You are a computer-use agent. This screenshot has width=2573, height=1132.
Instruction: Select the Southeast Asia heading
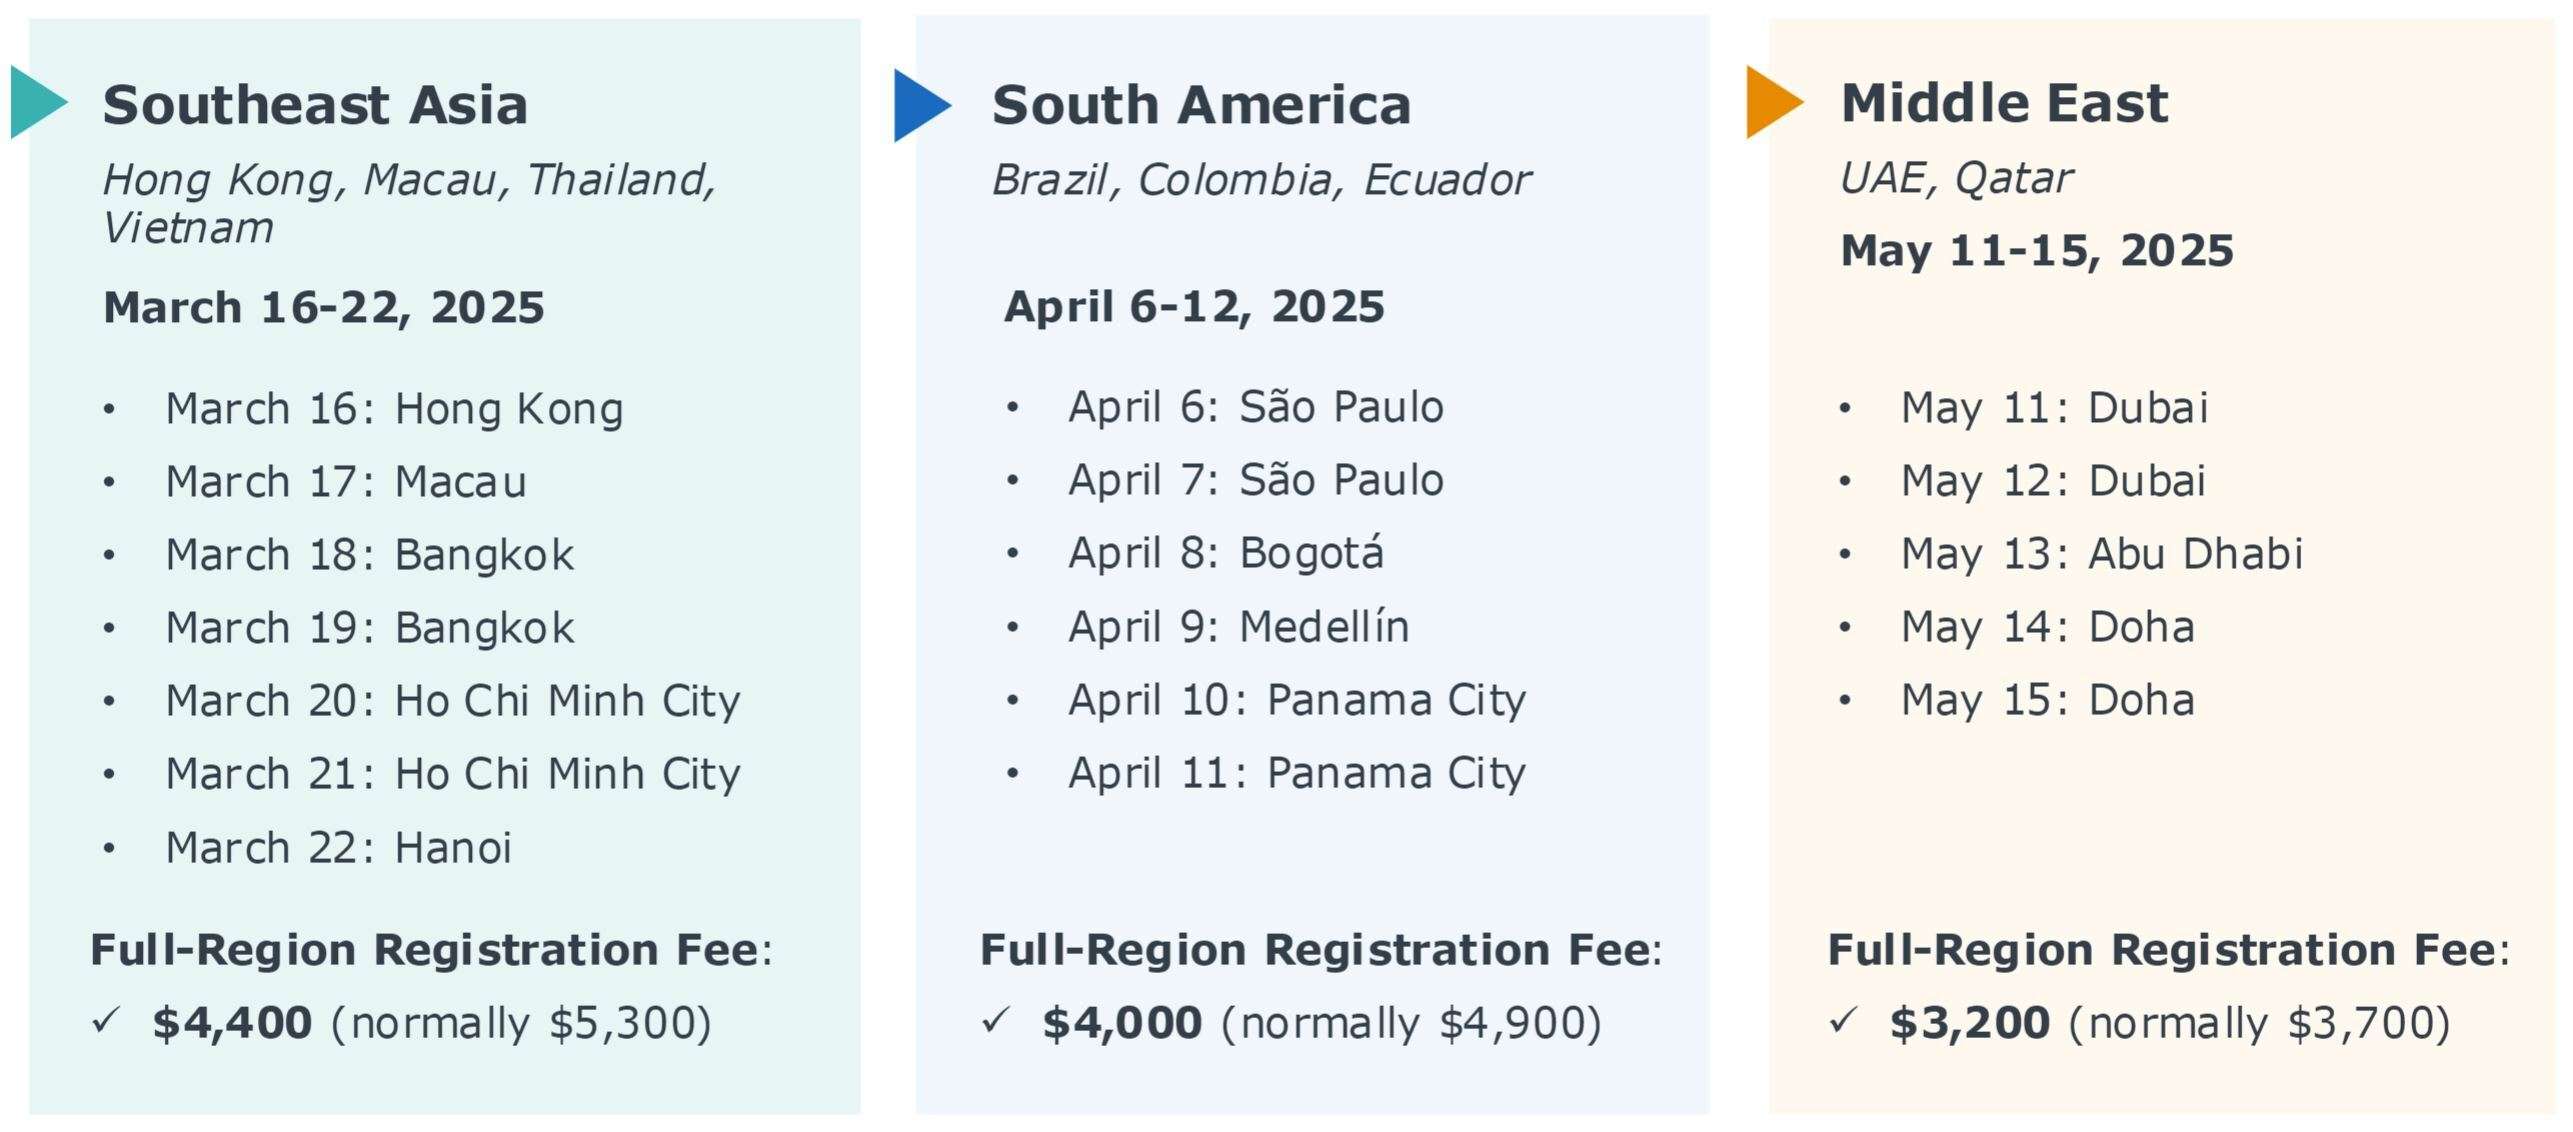tap(315, 105)
